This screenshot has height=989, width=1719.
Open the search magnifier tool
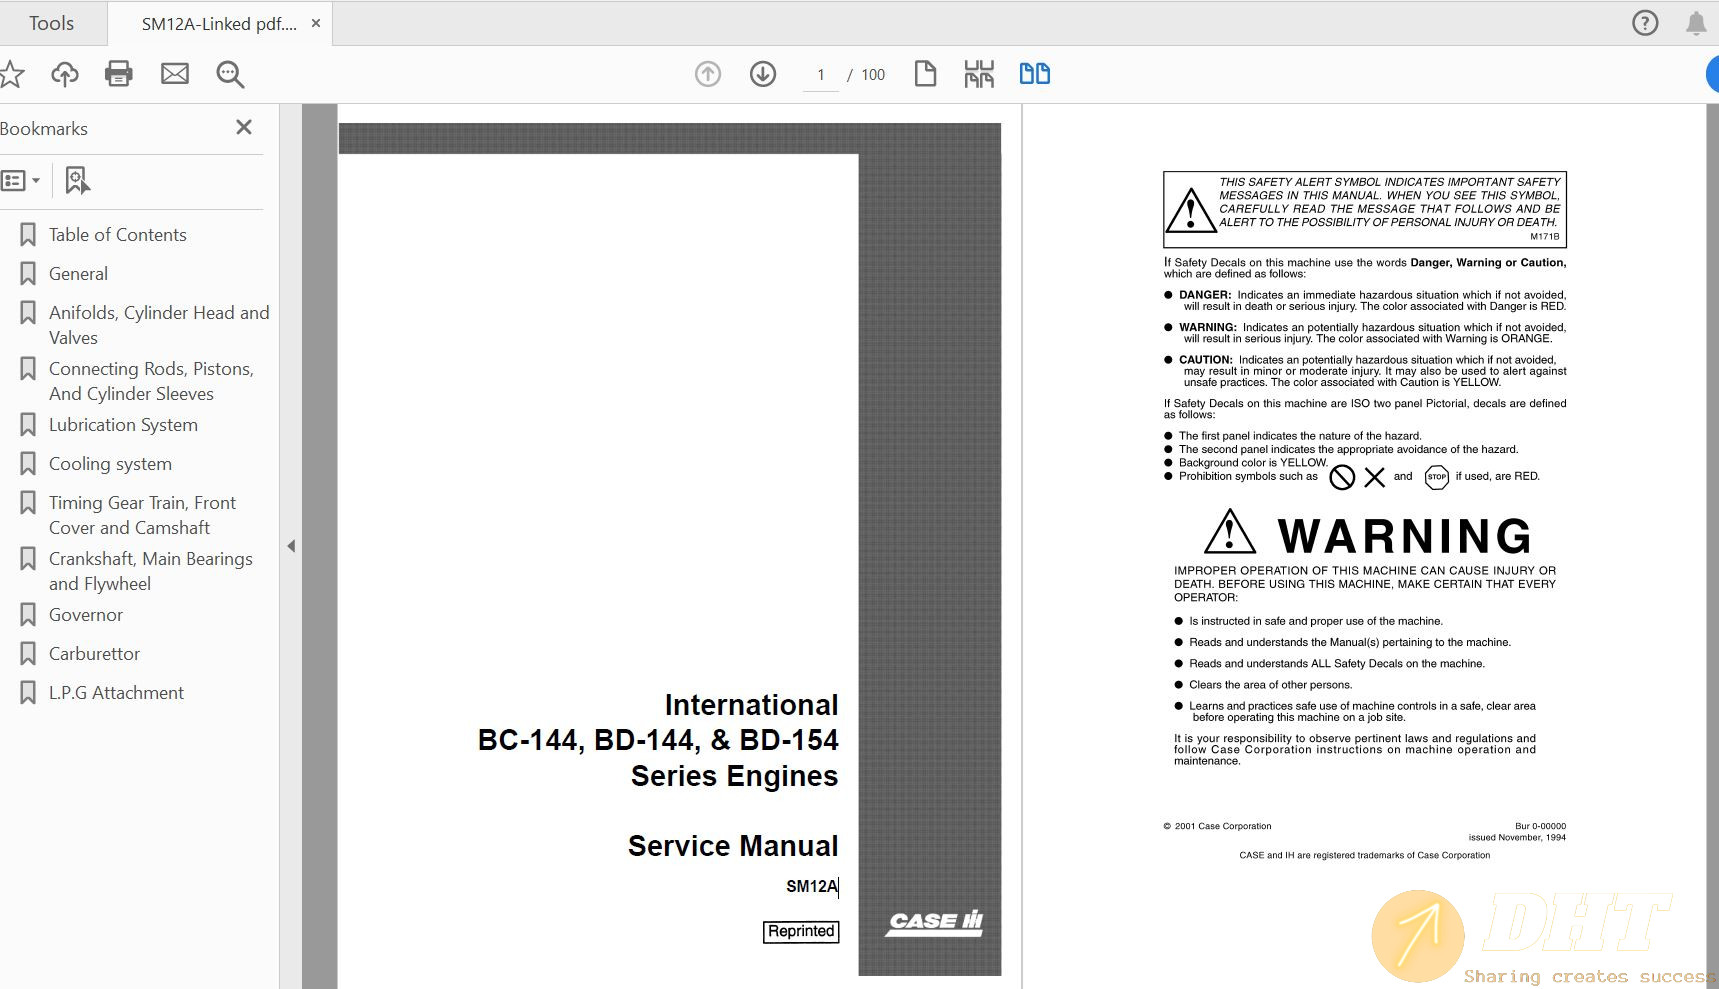[230, 74]
